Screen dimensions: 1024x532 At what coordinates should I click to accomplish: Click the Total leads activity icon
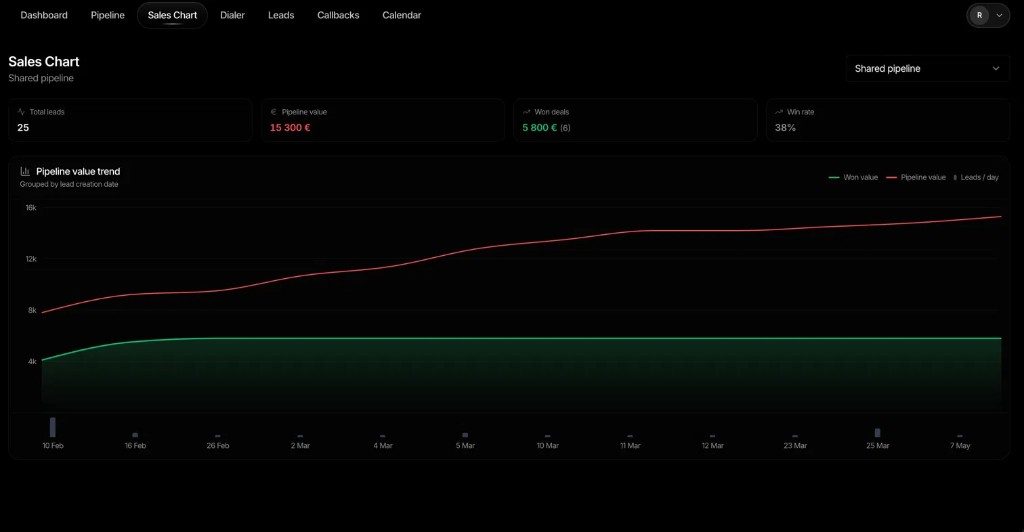[x=22, y=112]
